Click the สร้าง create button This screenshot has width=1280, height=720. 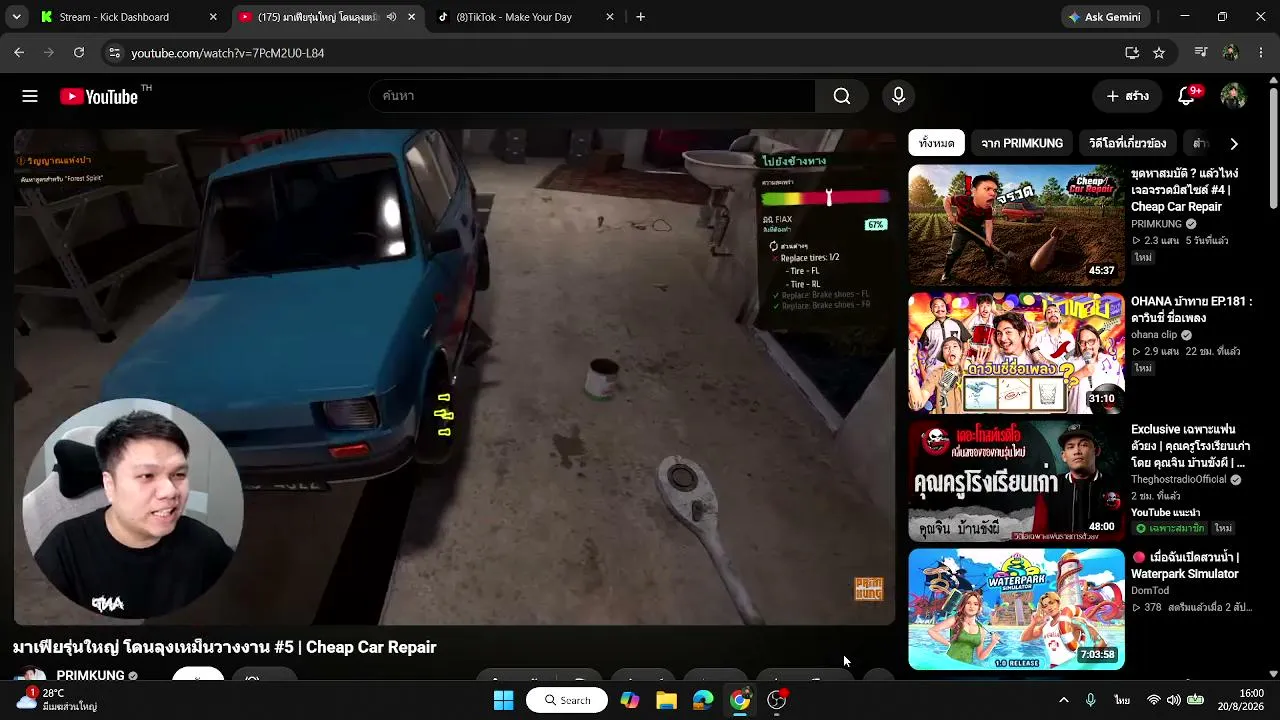pos(1127,96)
